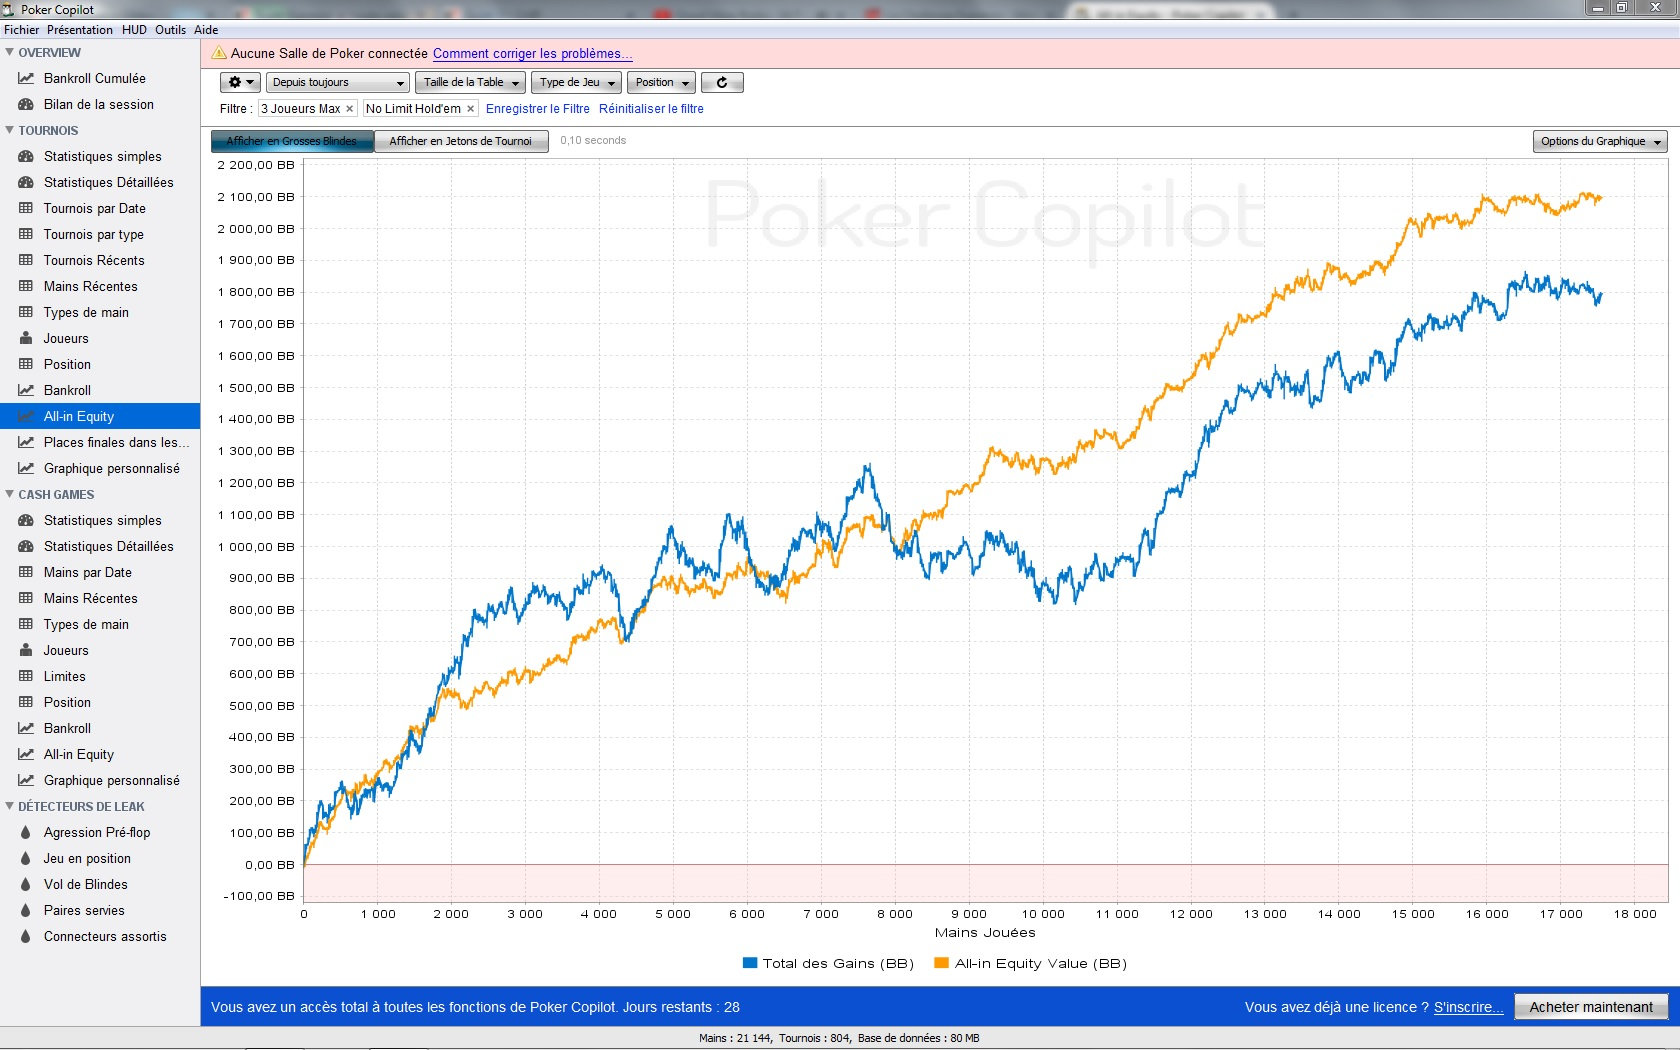Open the Position filter dropdown
Image resolution: width=1680 pixels, height=1050 pixels.
point(661,82)
